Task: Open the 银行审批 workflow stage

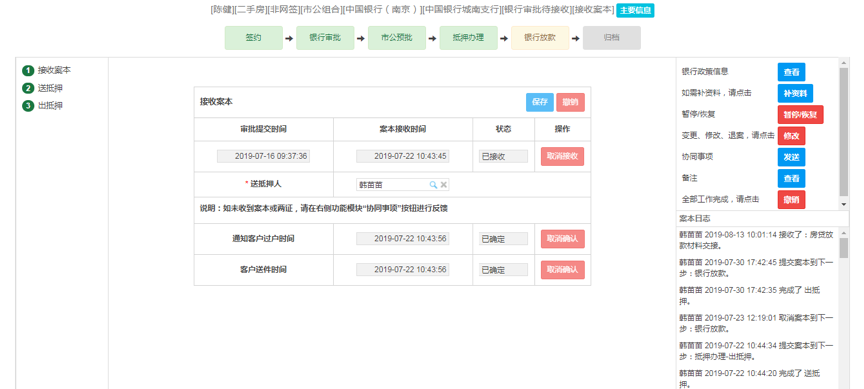Action: coord(325,38)
